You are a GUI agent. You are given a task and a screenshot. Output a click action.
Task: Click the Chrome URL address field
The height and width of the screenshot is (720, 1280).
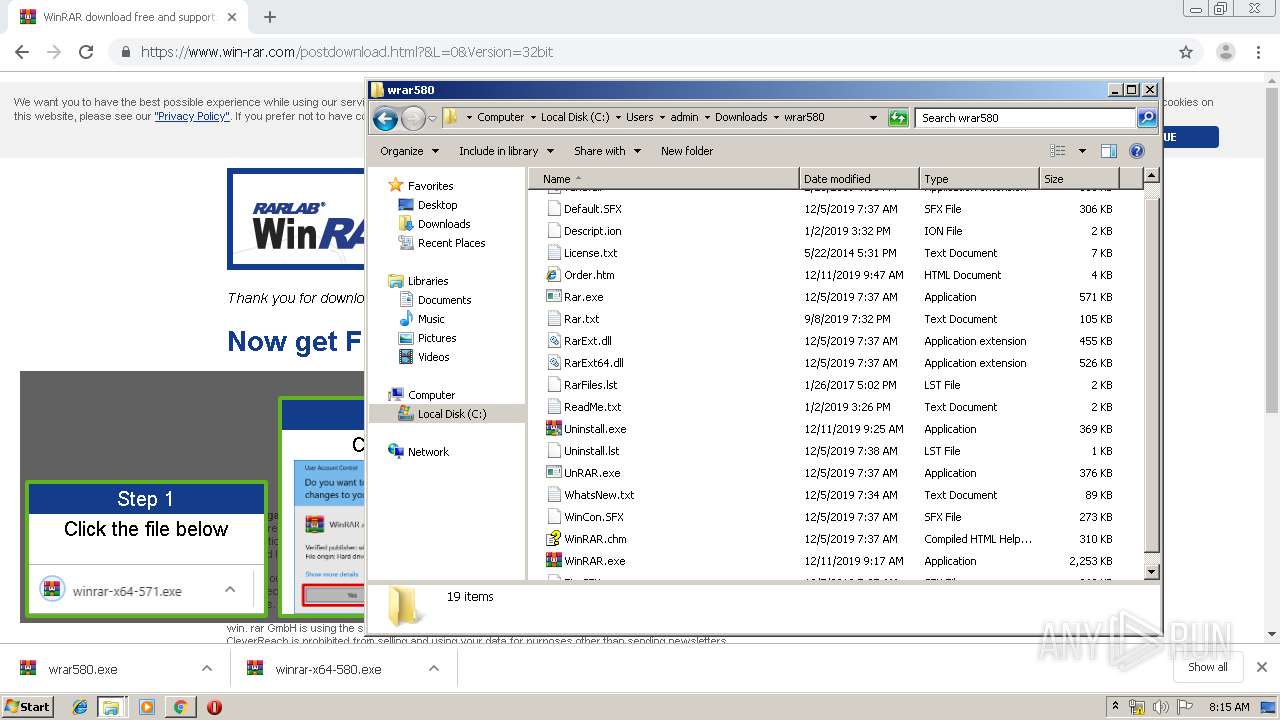(x=640, y=52)
